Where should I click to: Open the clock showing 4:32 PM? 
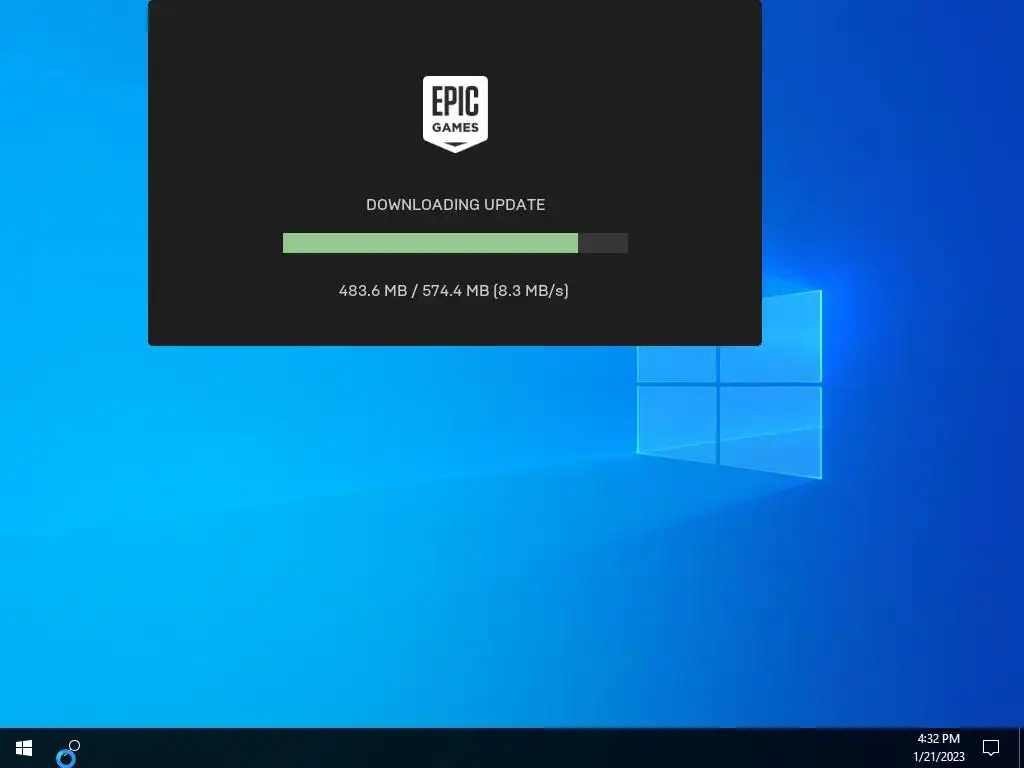(938, 739)
